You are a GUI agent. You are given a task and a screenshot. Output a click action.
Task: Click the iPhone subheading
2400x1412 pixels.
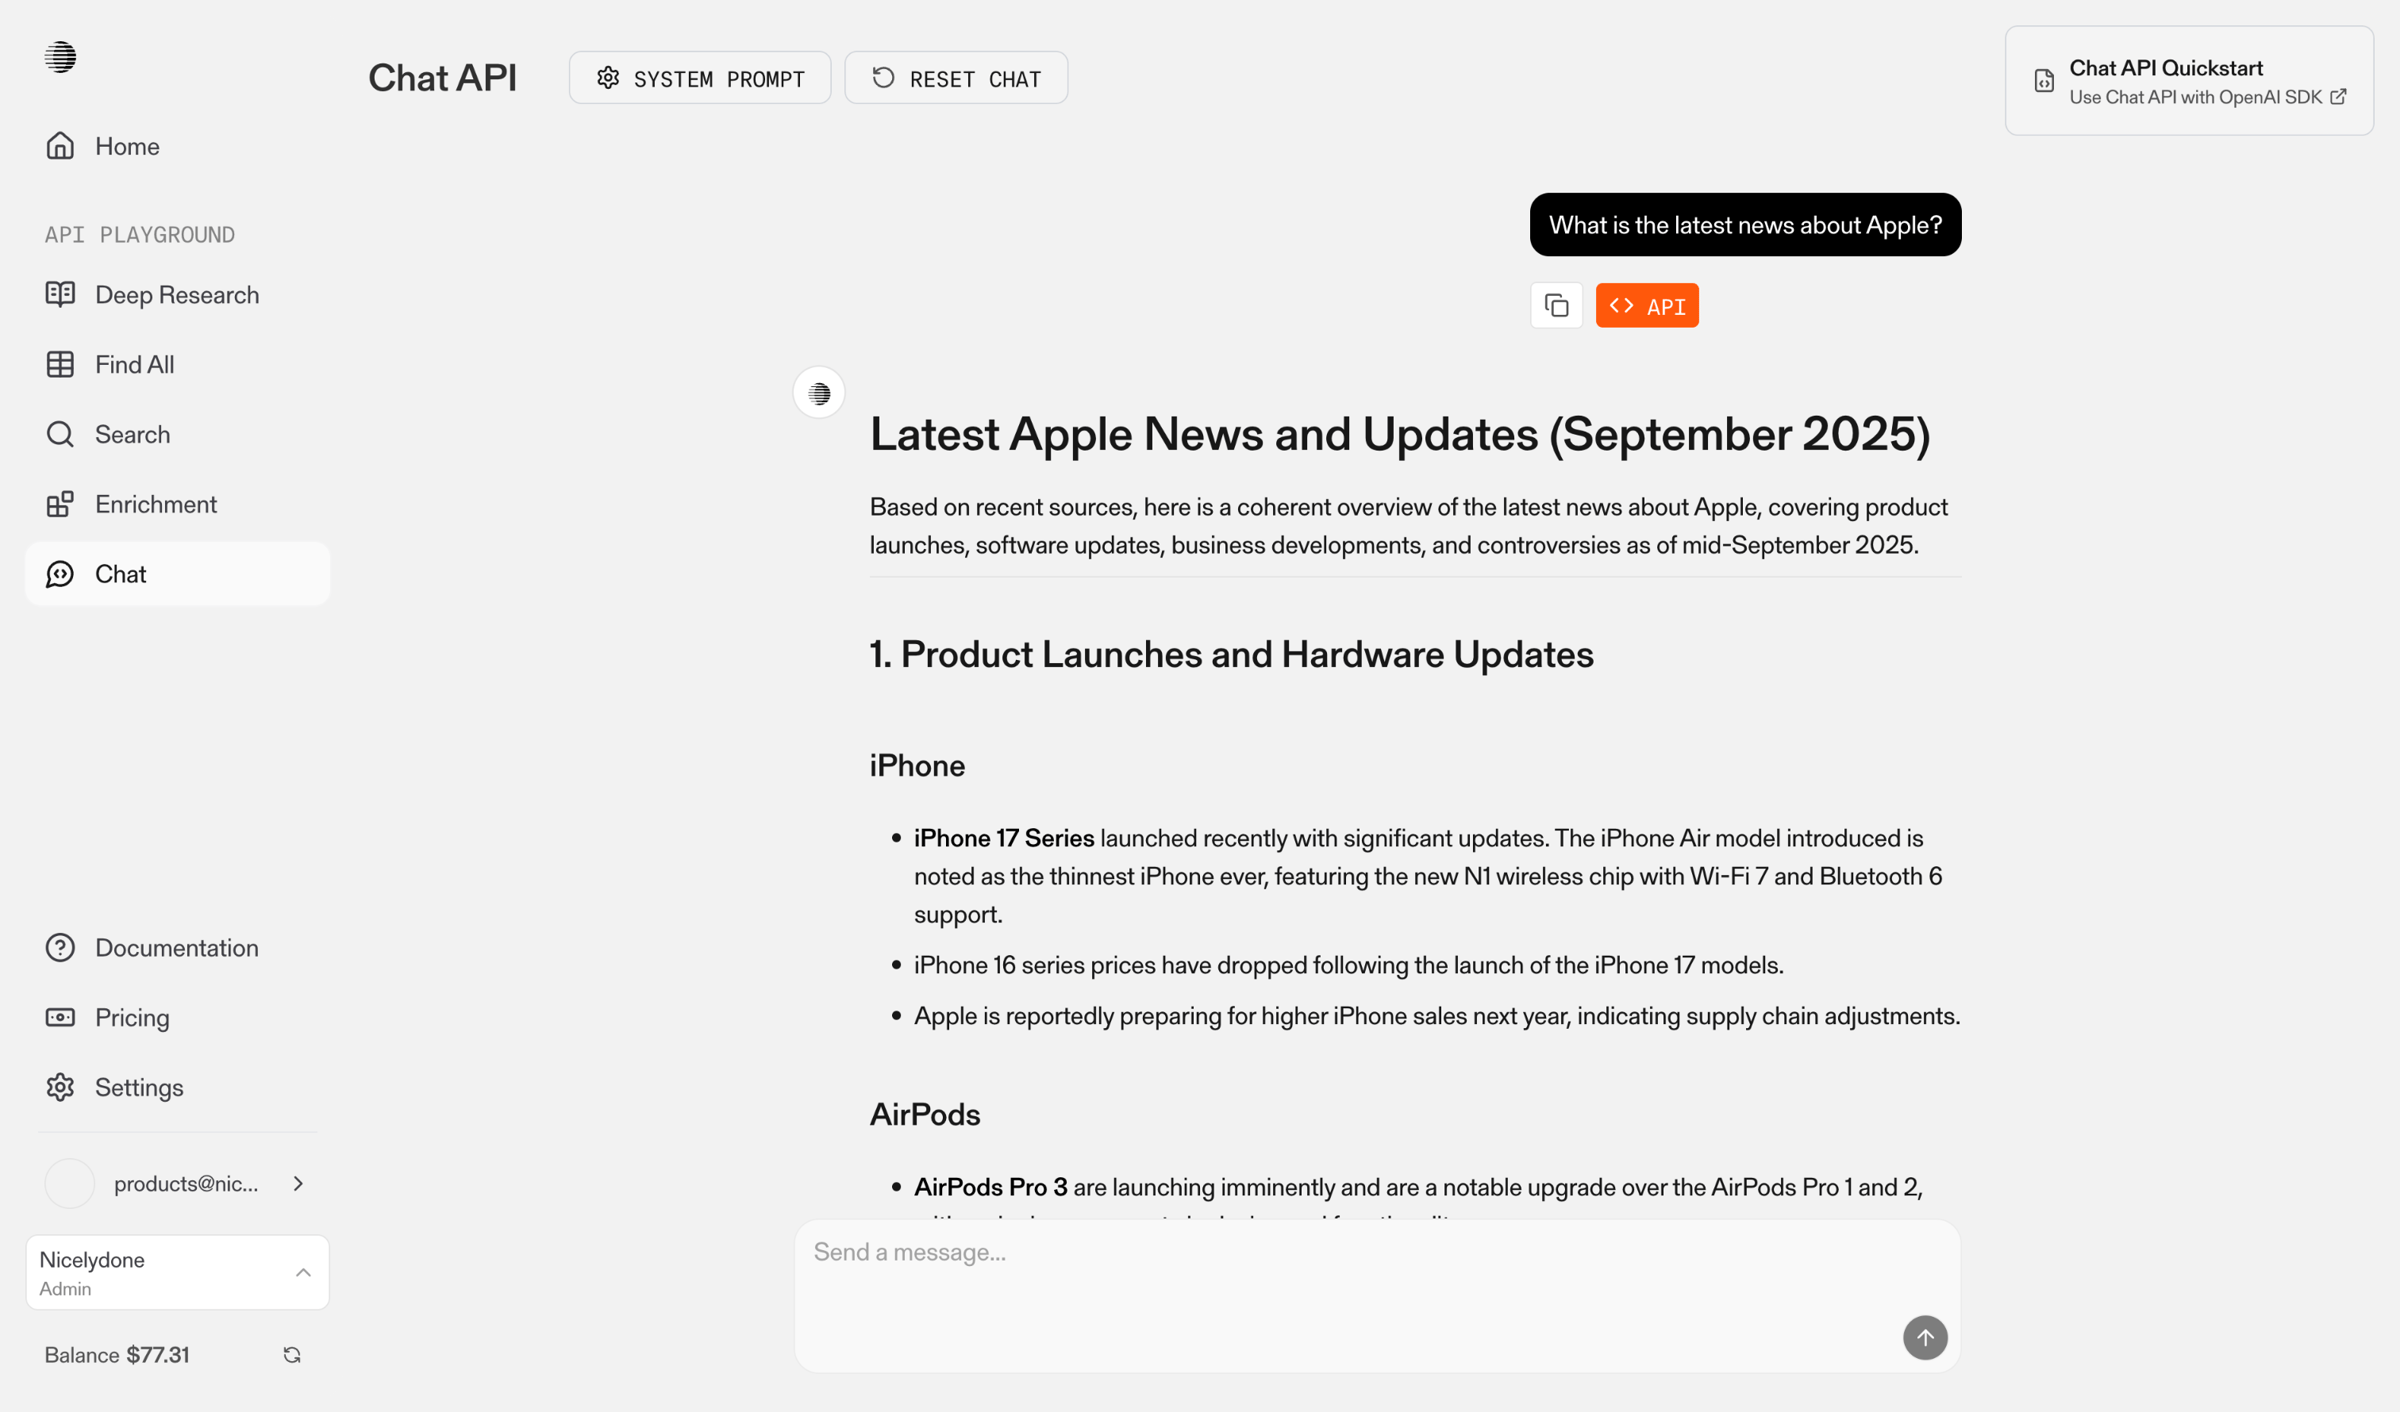pyautogui.click(x=917, y=766)
